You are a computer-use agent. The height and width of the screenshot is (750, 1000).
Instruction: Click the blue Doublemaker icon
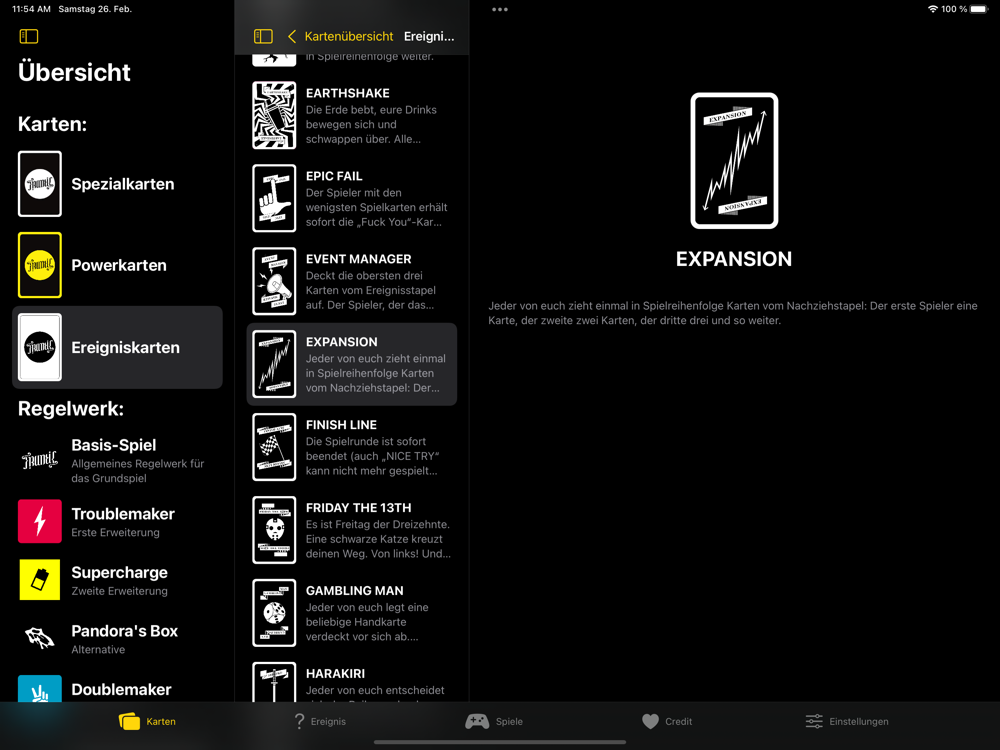[40, 689]
